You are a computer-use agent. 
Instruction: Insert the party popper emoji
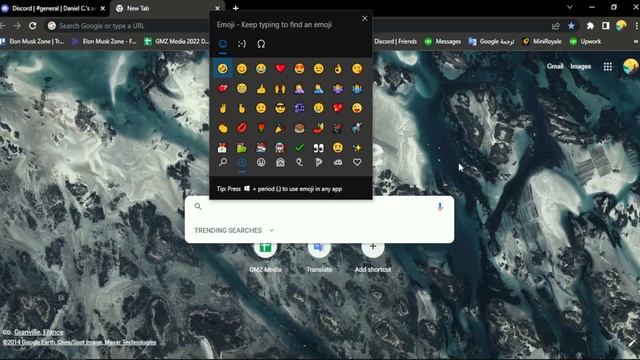[x=280, y=128]
